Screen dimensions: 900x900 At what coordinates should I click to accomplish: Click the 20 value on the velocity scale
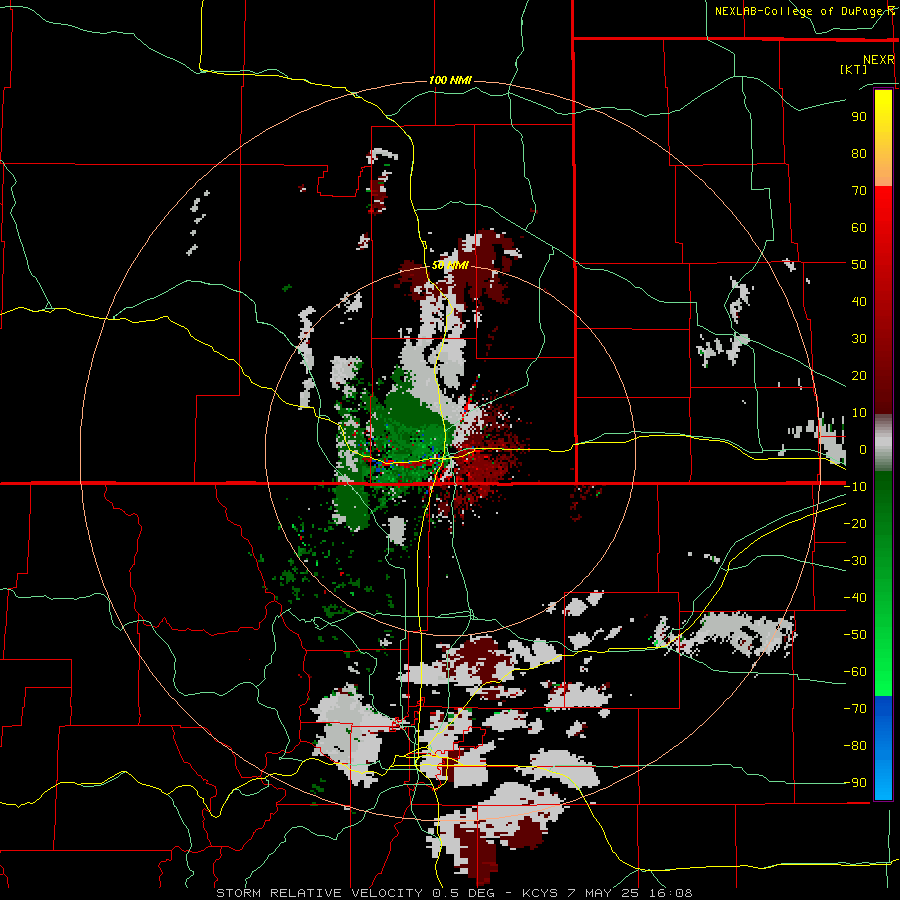coord(859,376)
